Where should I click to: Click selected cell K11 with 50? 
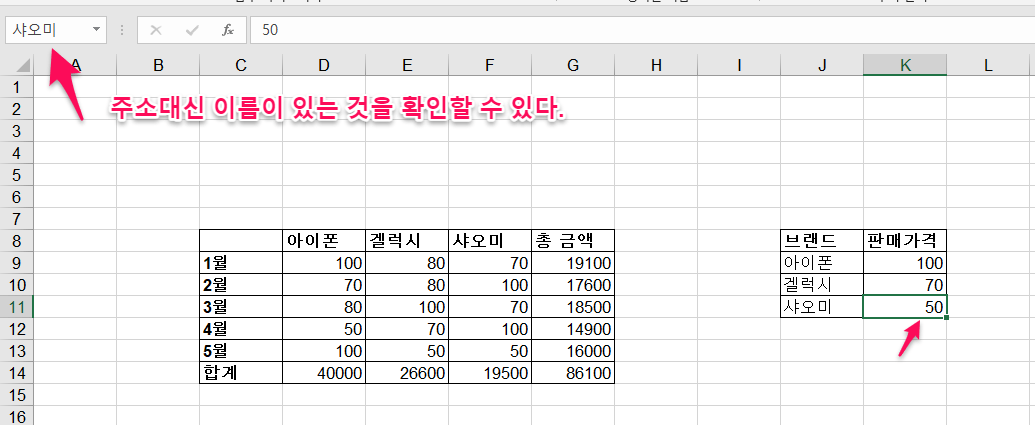point(905,307)
